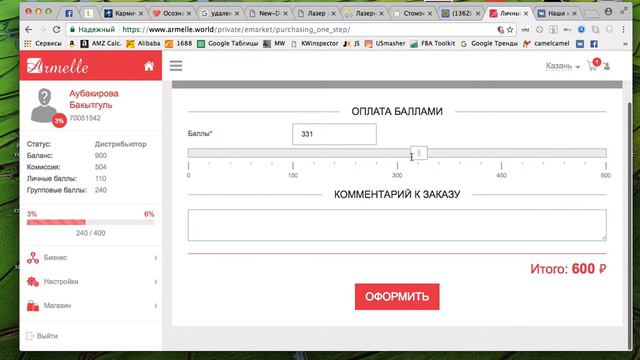
Task: Go to the Armelle home page icon
Action: [x=149, y=66]
